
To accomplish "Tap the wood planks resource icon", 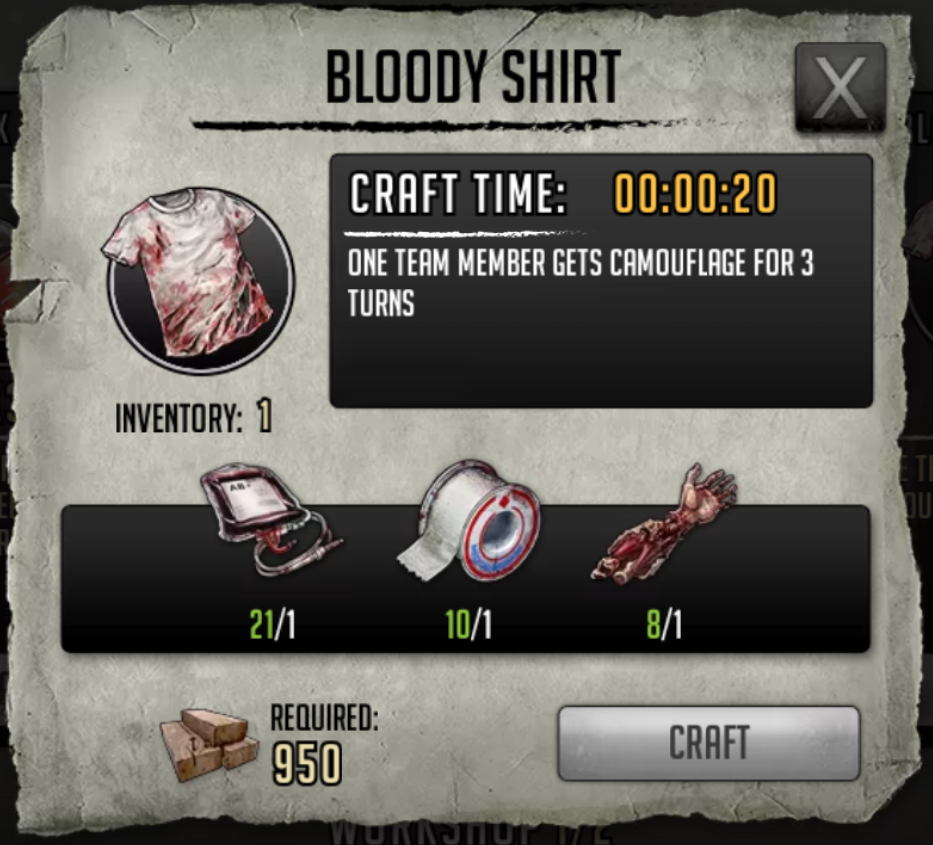I will tap(208, 744).
